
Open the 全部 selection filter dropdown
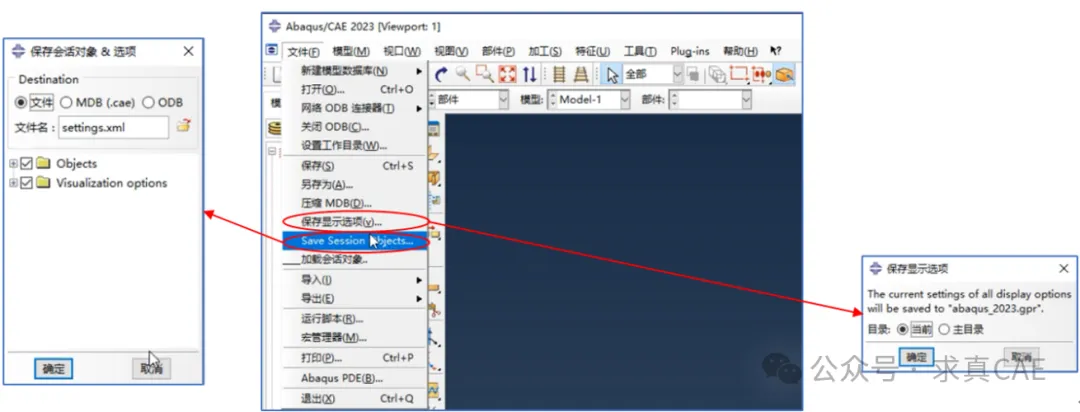pos(677,74)
